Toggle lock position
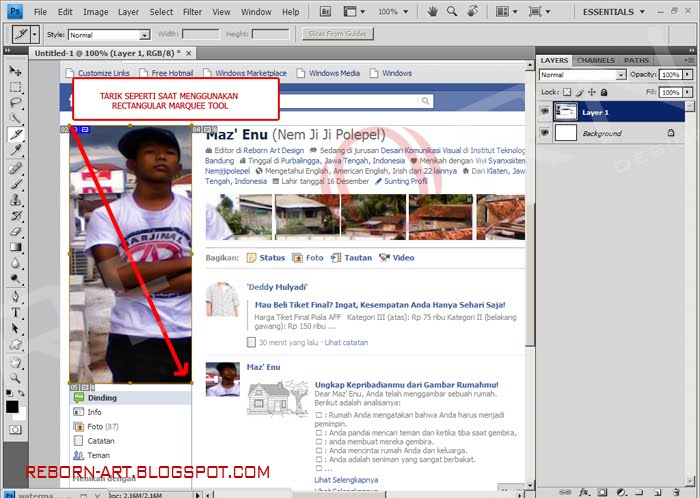This screenshot has height=498, width=700. click(x=592, y=92)
